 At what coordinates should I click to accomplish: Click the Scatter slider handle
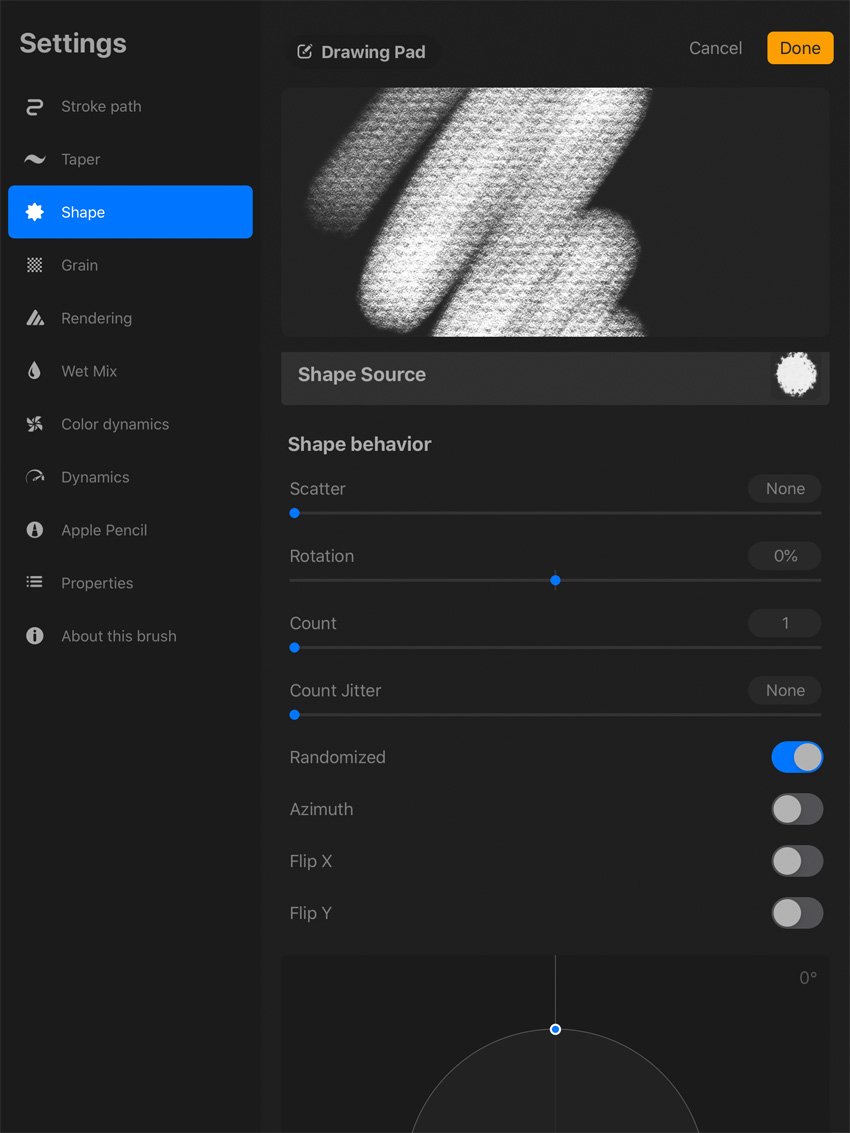[x=294, y=513]
